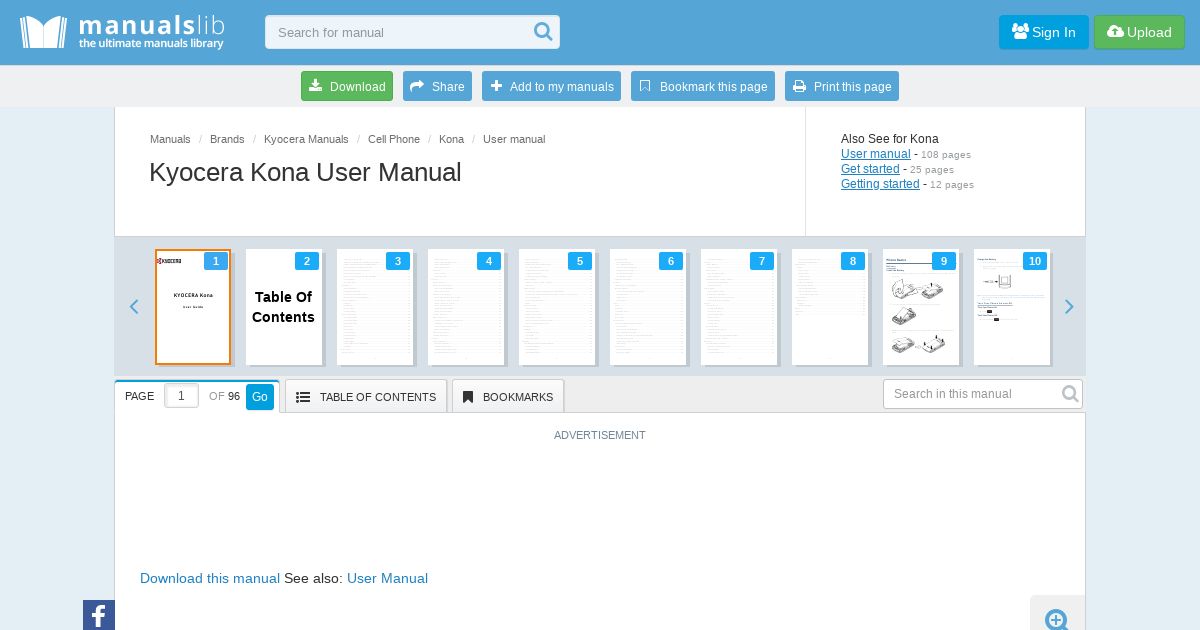The width and height of the screenshot is (1200, 630).
Task: Click the Share button
Action: pos(437,86)
